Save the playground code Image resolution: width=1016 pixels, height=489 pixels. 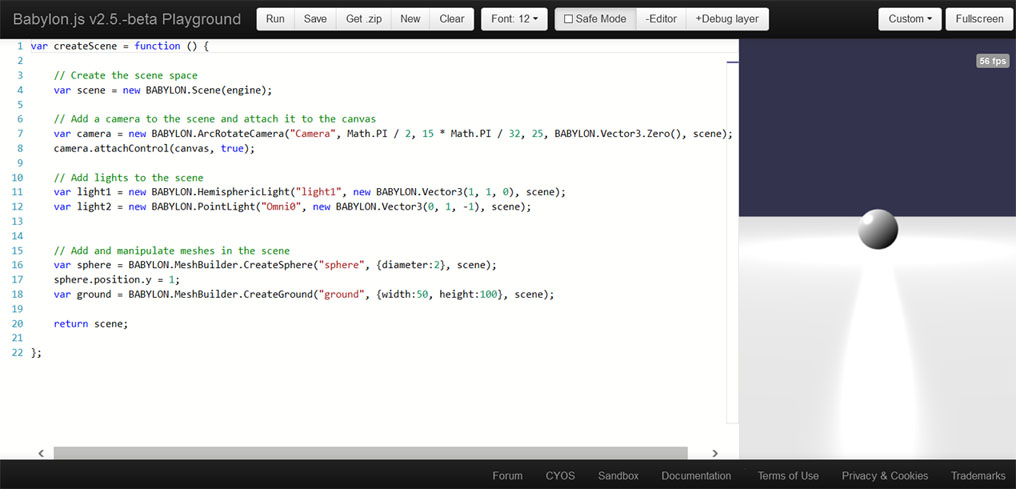[315, 19]
